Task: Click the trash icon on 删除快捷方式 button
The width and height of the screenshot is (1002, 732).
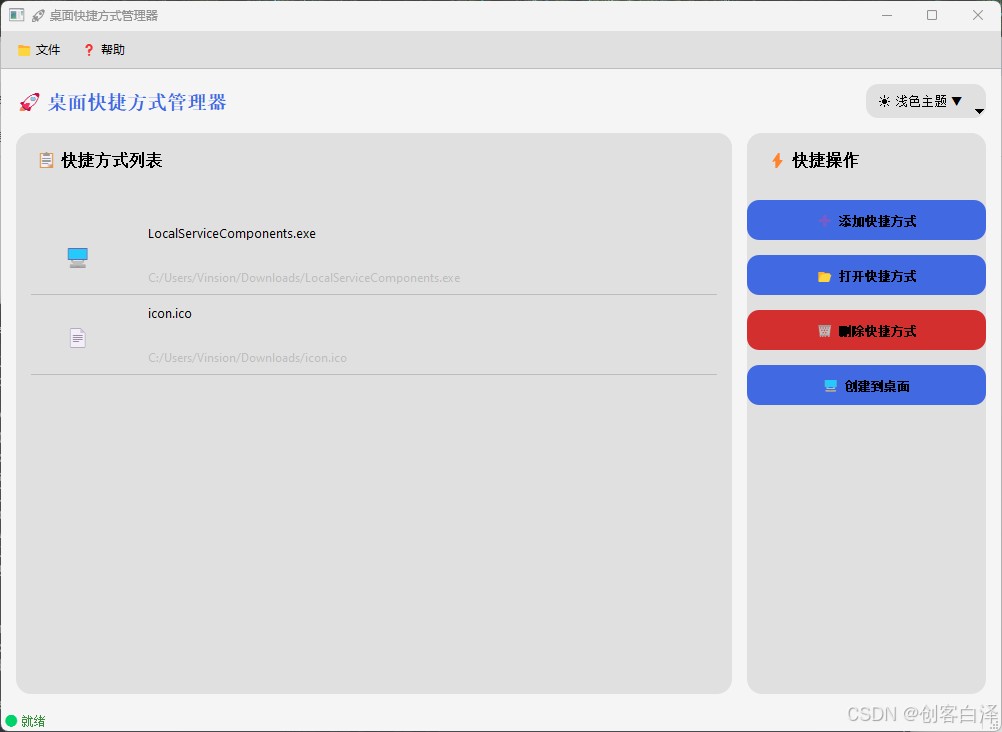Action: (x=824, y=331)
